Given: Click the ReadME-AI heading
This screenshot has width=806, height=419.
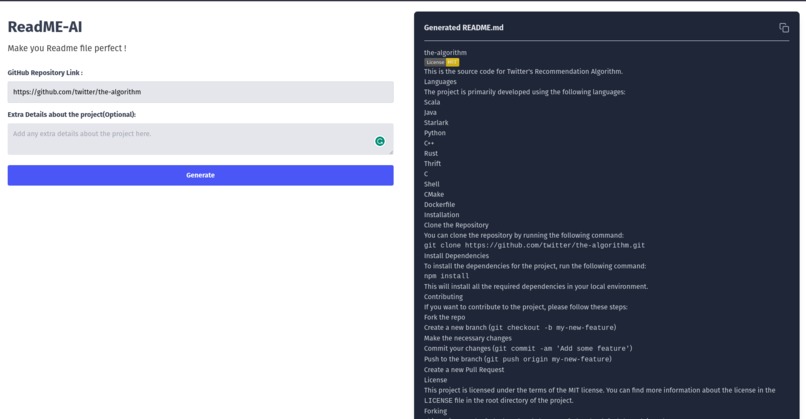Looking at the screenshot, I should click(45, 27).
